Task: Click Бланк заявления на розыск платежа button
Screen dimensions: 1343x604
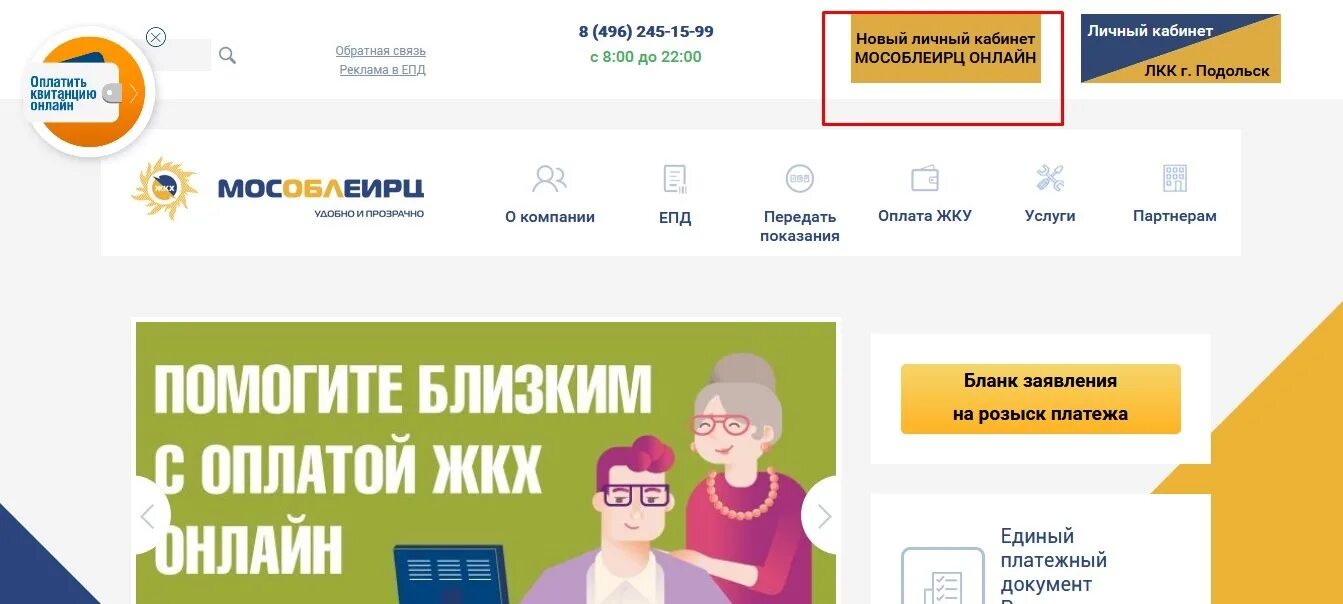Action: 1040,398
